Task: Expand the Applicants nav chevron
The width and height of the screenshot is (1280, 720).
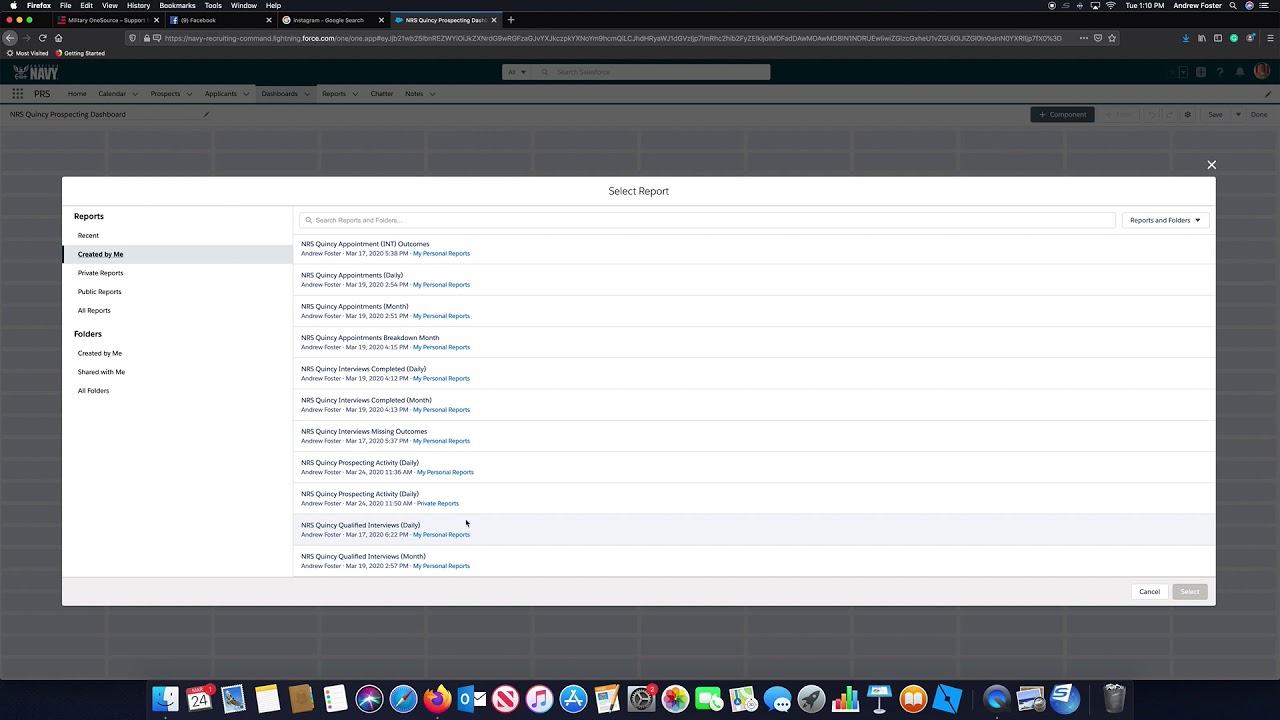Action: point(246,94)
